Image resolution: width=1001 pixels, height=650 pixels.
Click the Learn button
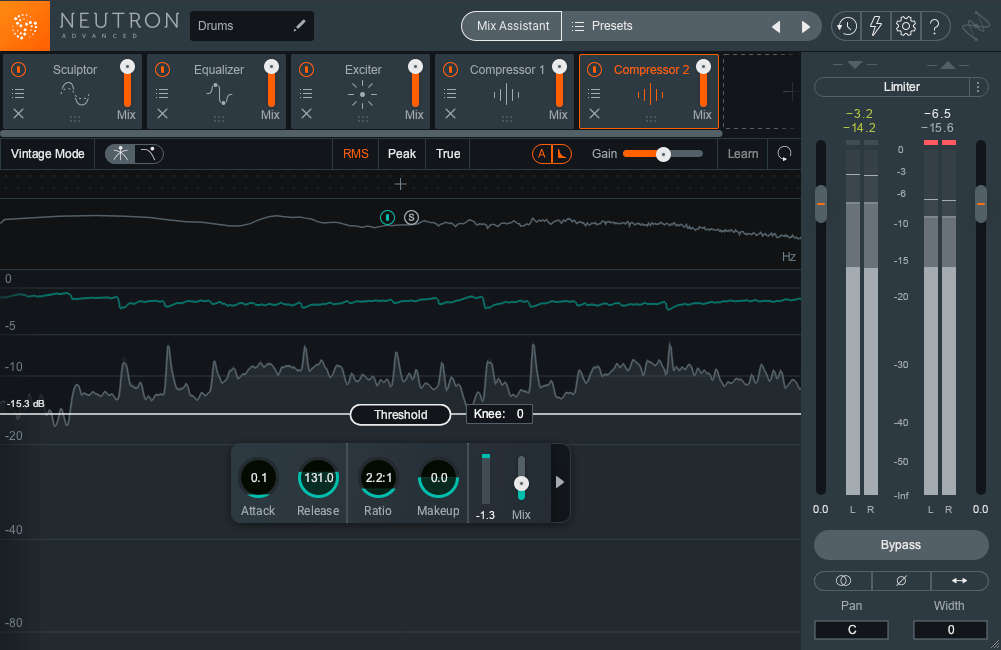tap(742, 154)
